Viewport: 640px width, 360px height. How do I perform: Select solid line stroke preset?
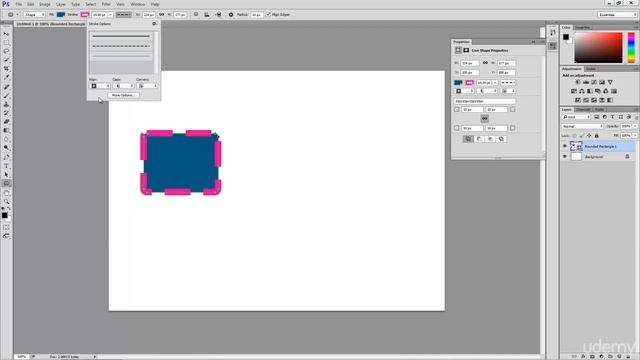point(121,36)
